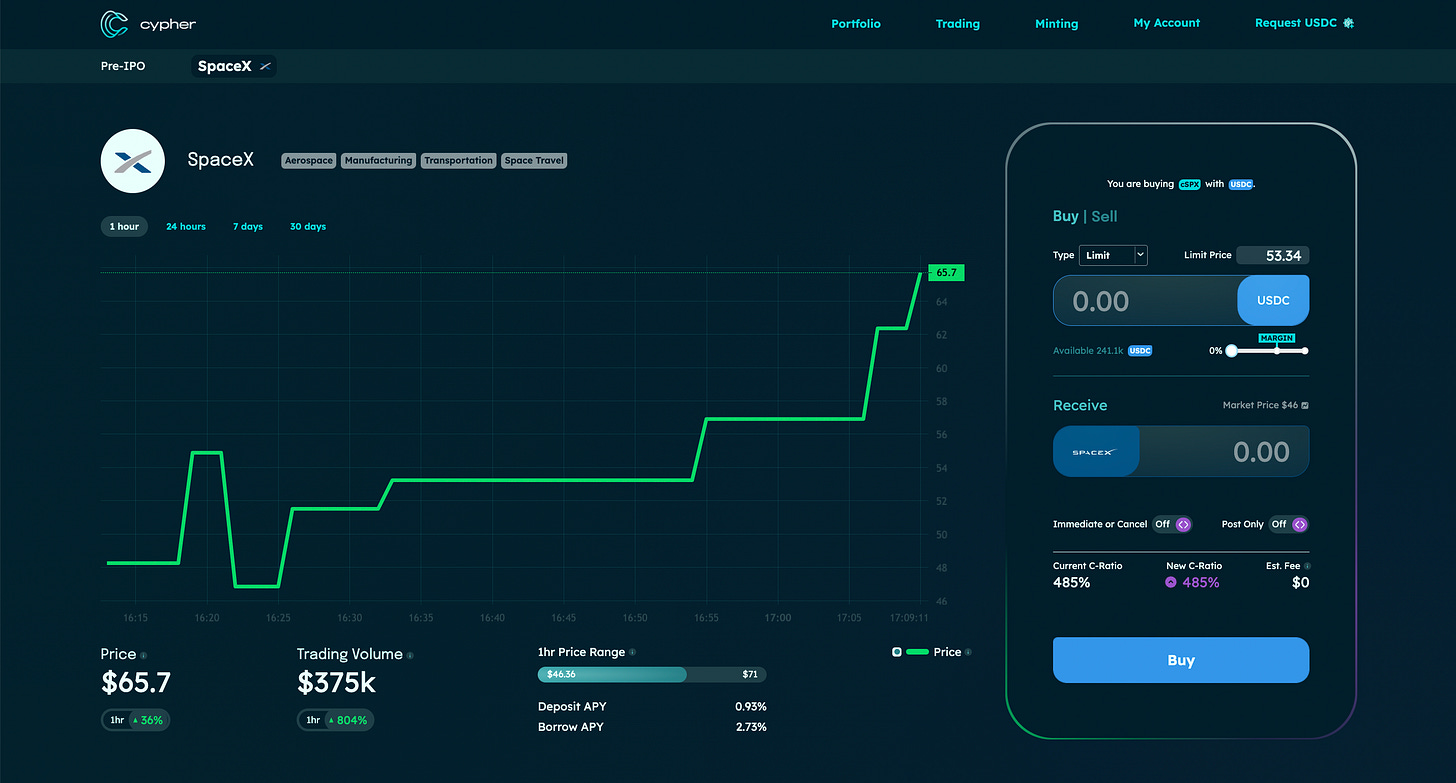Image resolution: width=1456 pixels, height=783 pixels.
Task: Switch chart to 7 days range
Action: pos(248,227)
